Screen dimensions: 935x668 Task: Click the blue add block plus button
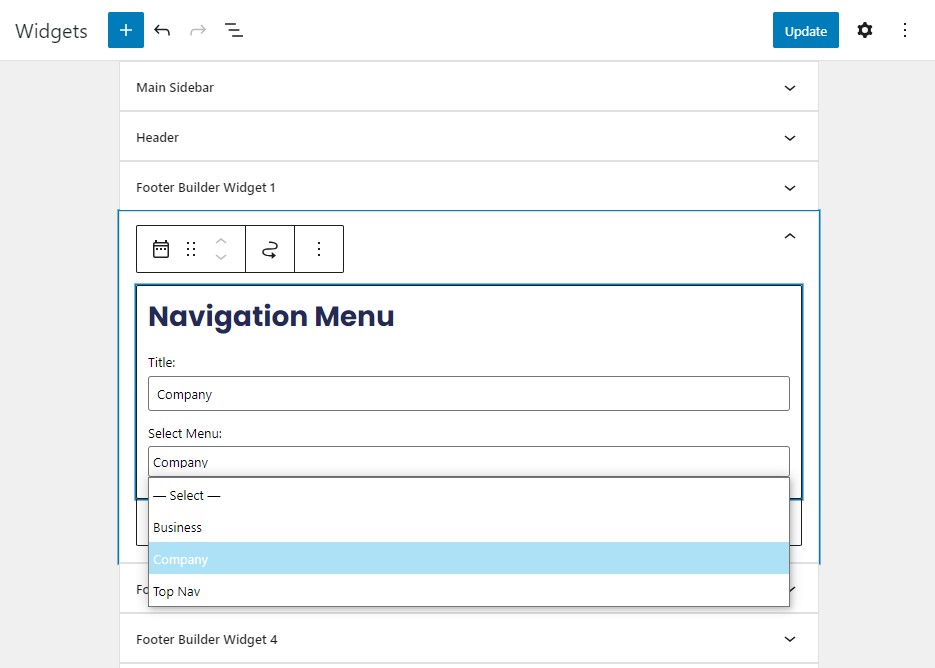(x=126, y=30)
